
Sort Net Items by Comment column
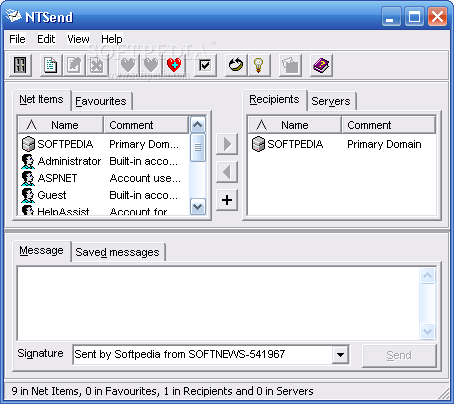click(146, 125)
